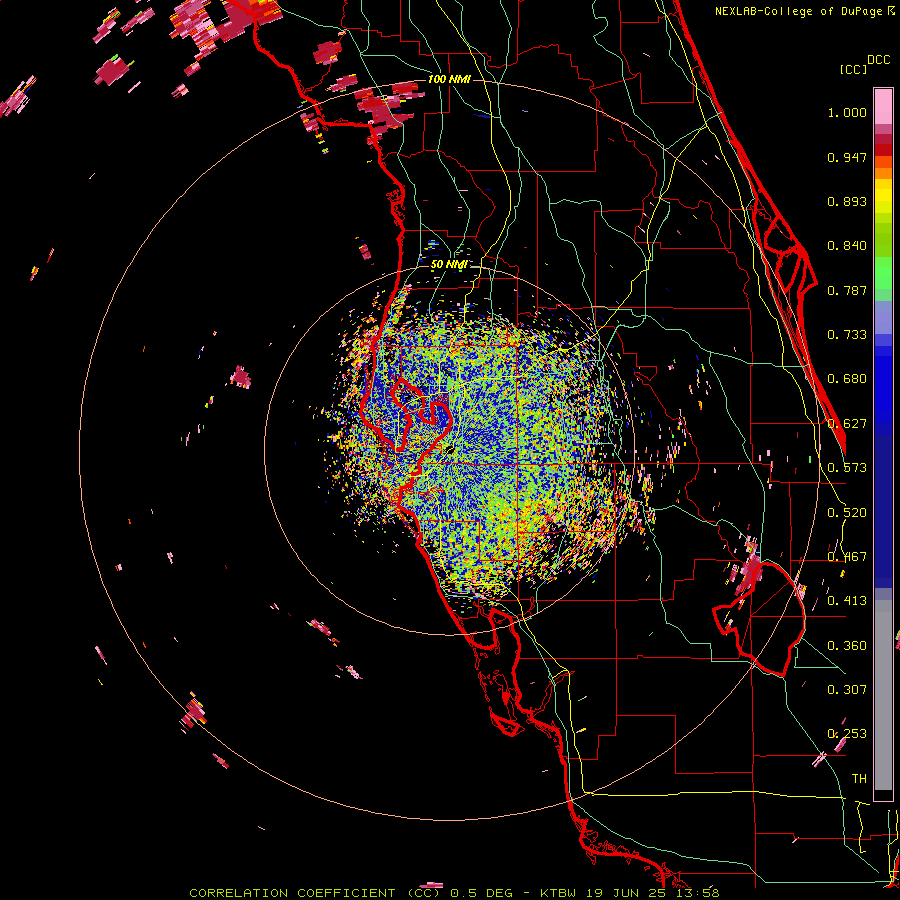Click the pink top segment of the color bar

pyautogui.click(x=883, y=106)
